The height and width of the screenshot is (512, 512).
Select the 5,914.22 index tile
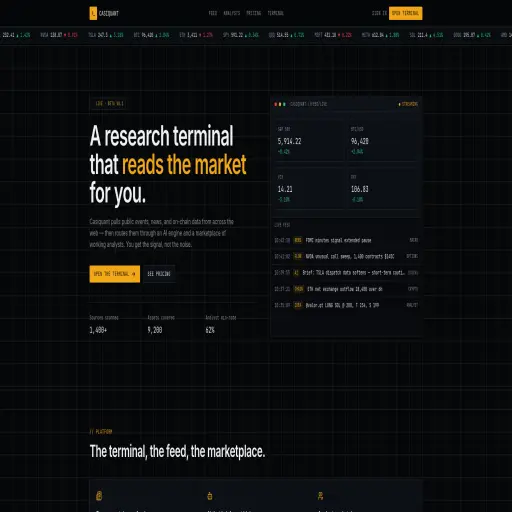pyautogui.click(x=308, y=141)
